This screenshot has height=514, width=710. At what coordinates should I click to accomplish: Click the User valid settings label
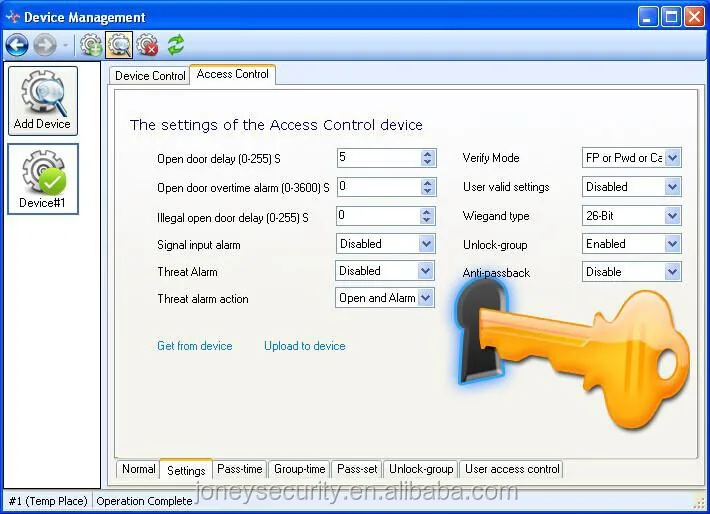click(506, 187)
